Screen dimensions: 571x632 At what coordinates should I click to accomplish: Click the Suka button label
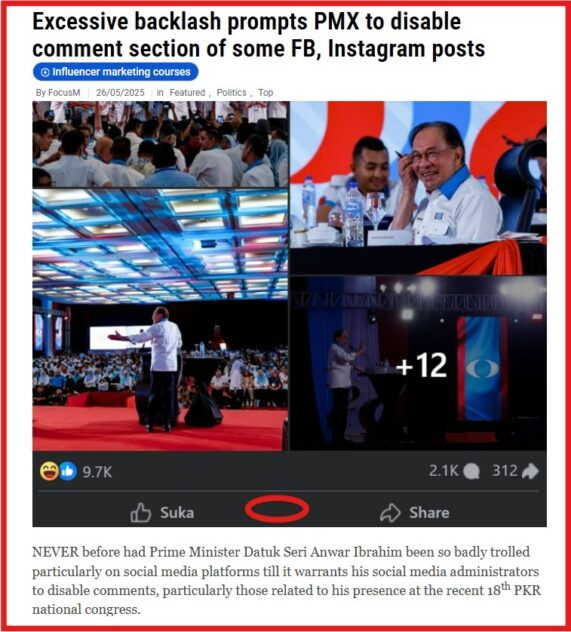[177, 513]
